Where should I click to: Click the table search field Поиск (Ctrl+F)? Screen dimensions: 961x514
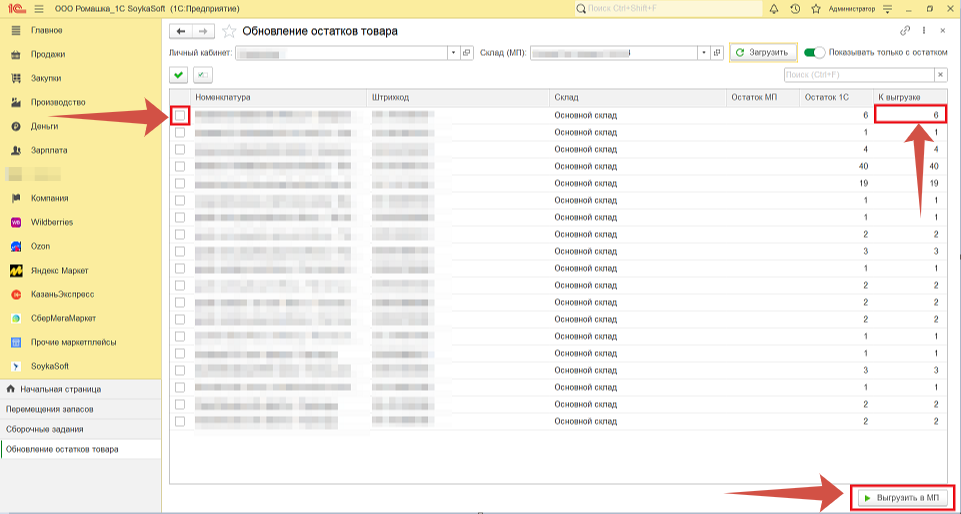(x=857, y=75)
